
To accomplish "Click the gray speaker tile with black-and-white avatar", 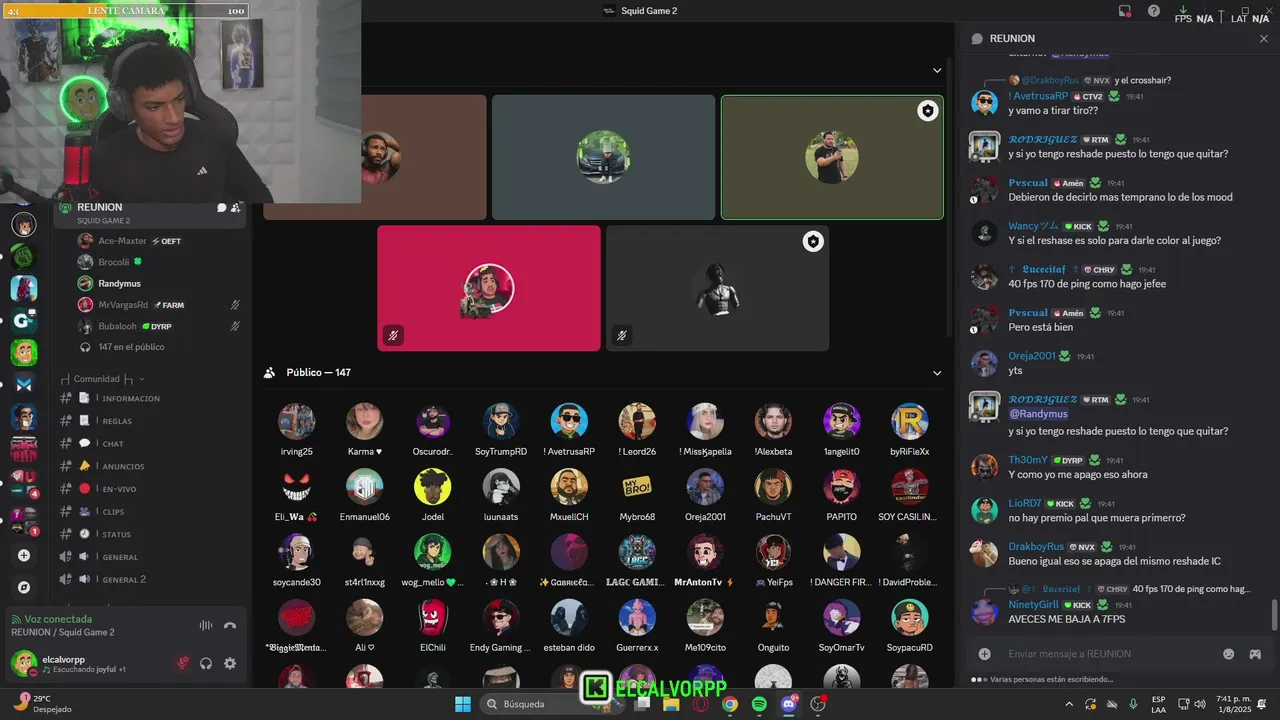I will (x=717, y=288).
